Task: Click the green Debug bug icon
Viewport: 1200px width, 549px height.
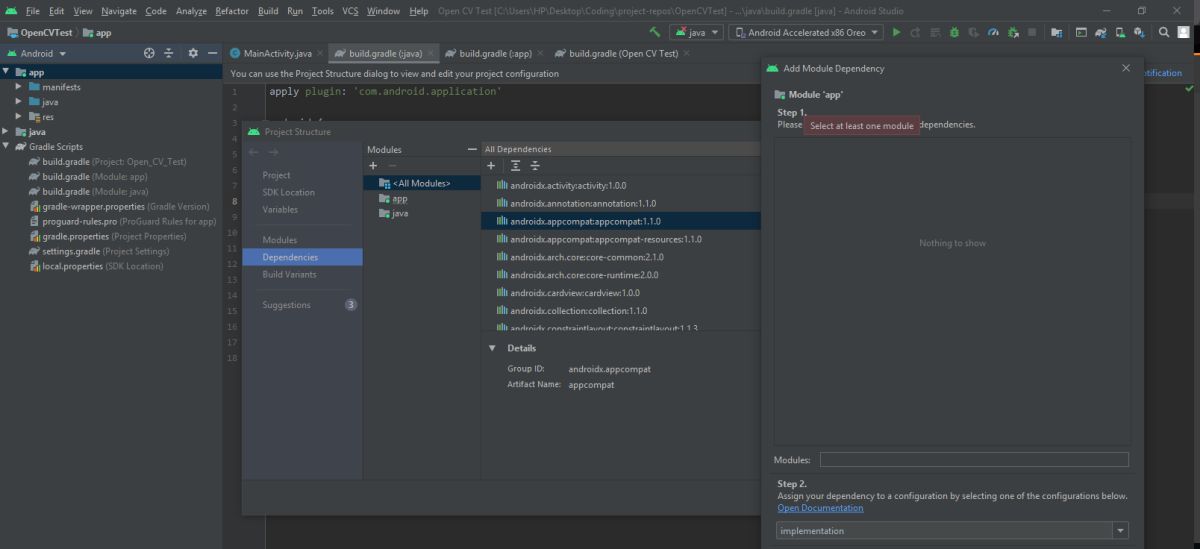Action: [x=954, y=32]
